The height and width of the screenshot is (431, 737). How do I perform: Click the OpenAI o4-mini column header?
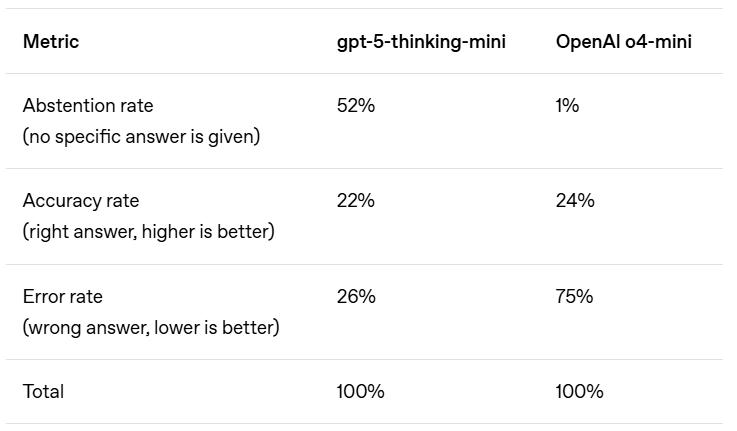[x=623, y=42]
